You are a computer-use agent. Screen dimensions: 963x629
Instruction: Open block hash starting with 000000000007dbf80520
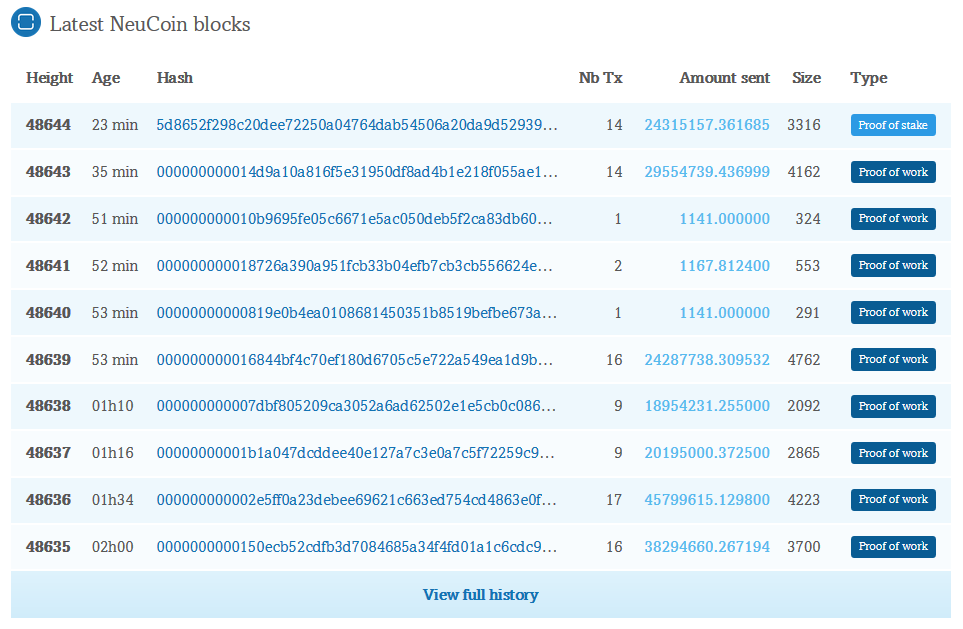(356, 406)
